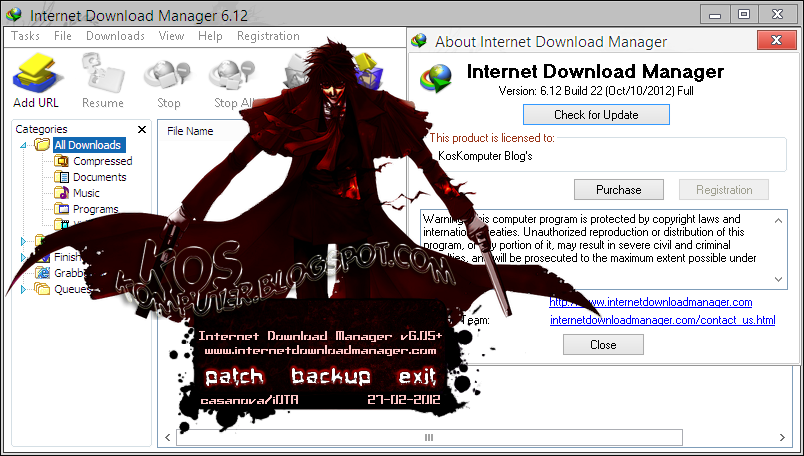Click the Grabber projects icon
804x456 pixels.
[x=43, y=273]
